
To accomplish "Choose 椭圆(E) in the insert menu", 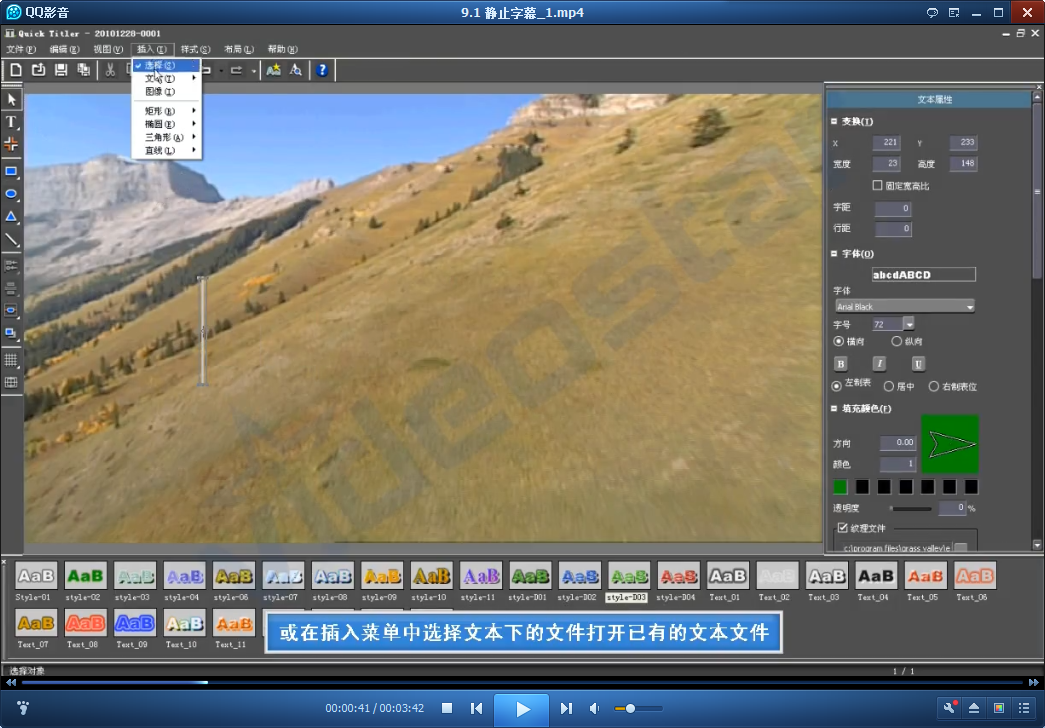I will 167,124.
